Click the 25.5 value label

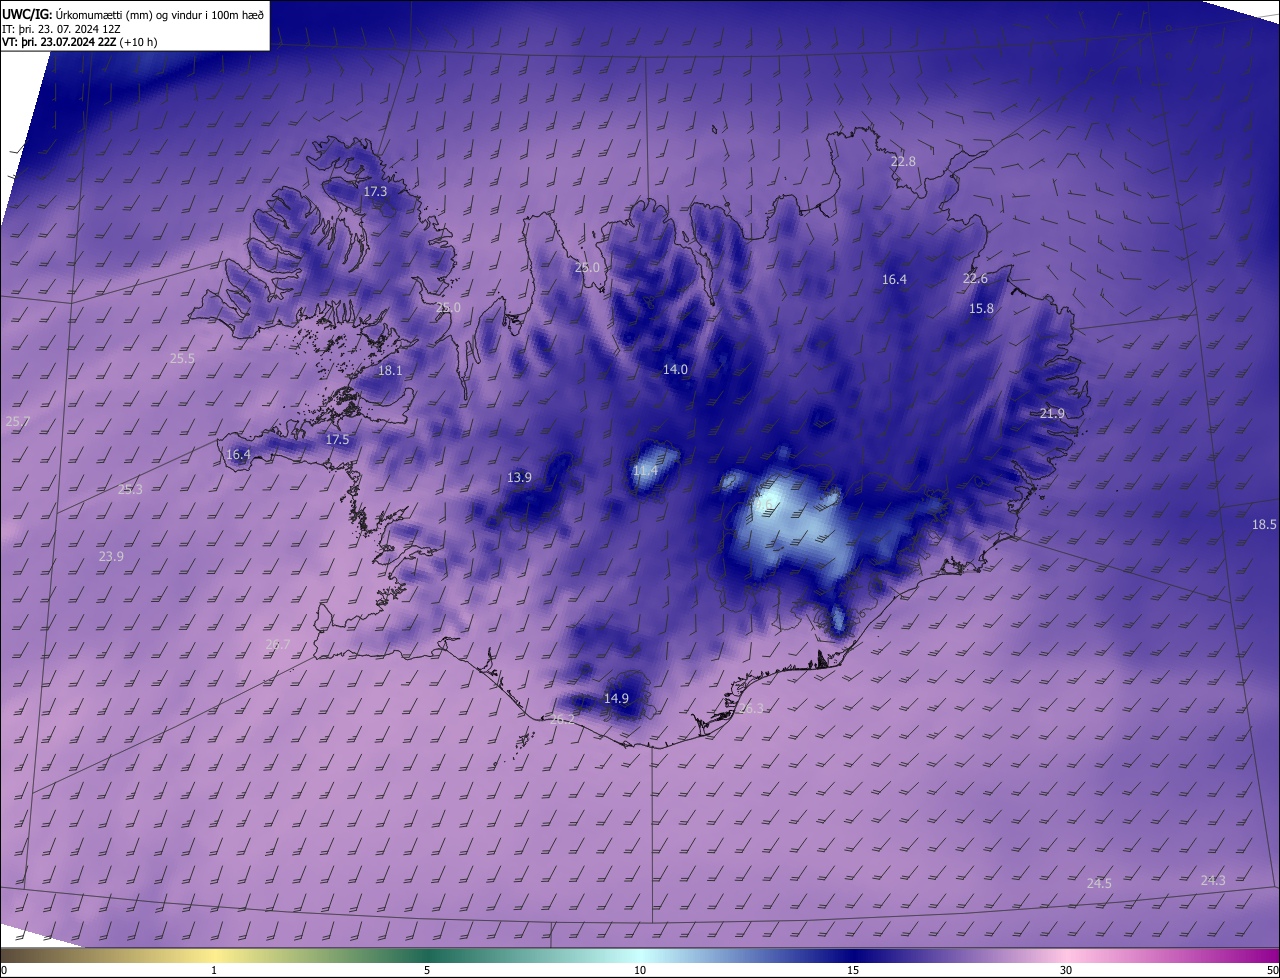click(x=182, y=358)
